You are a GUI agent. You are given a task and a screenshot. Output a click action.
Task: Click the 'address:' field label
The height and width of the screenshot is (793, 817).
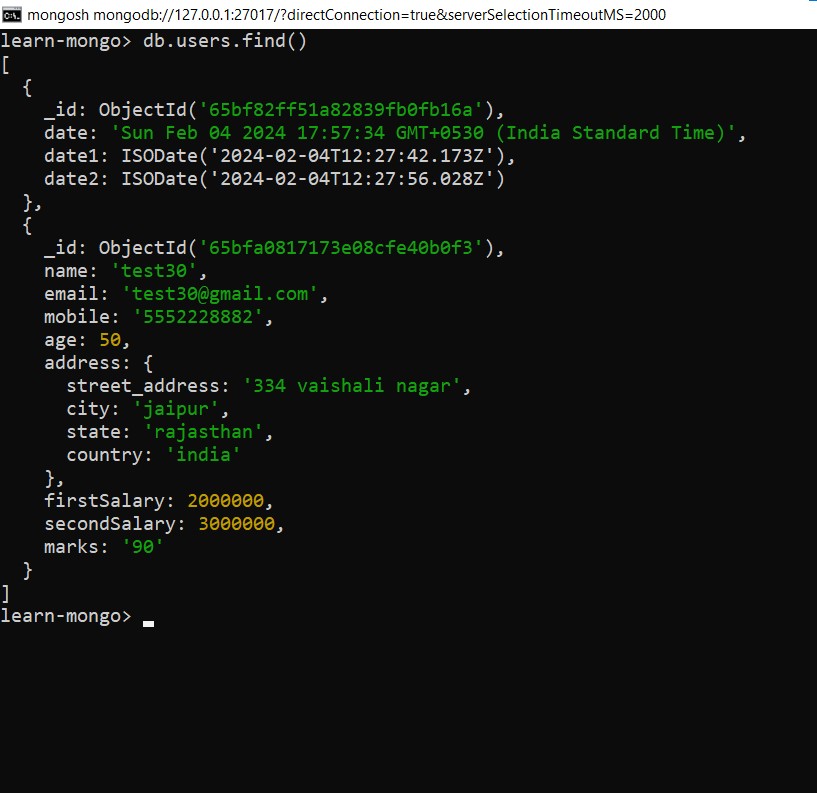click(87, 363)
